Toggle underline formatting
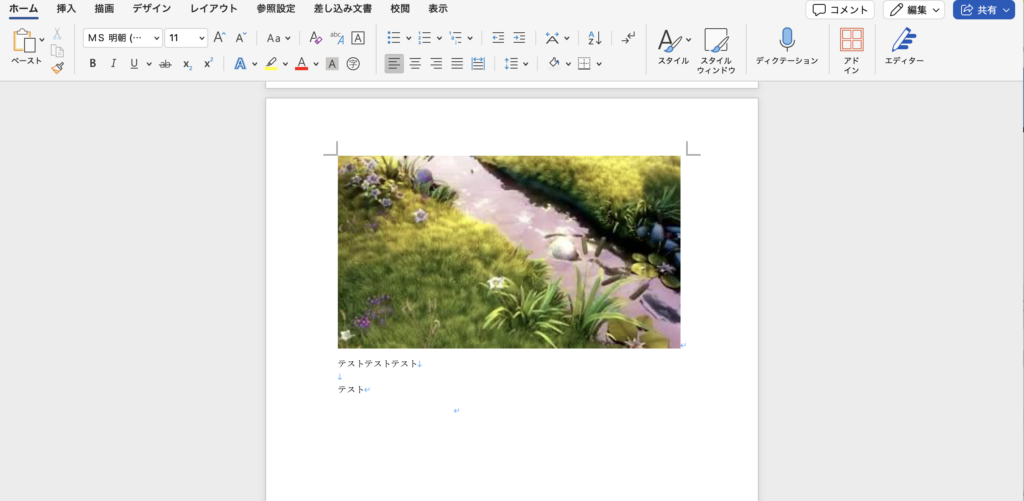 point(134,63)
